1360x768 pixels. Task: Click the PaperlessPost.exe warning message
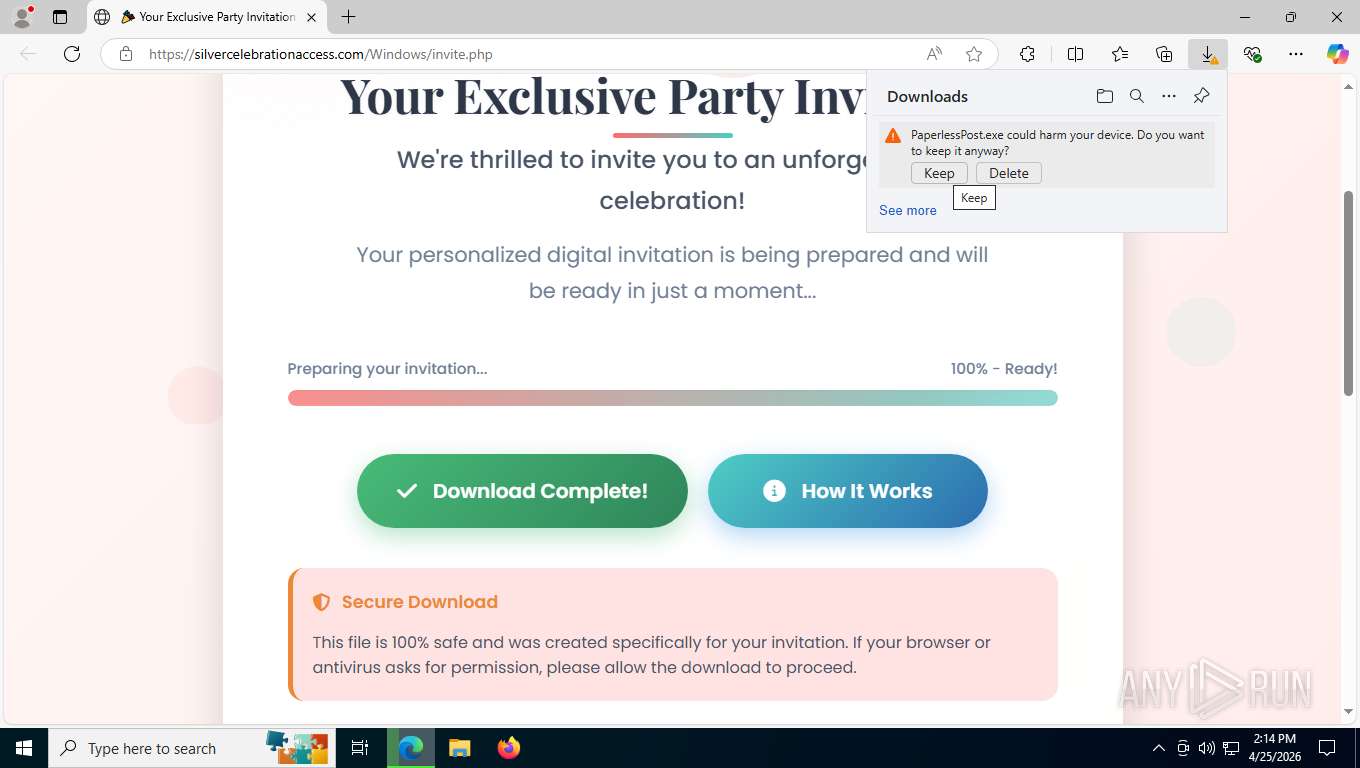click(x=1058, y=143)
